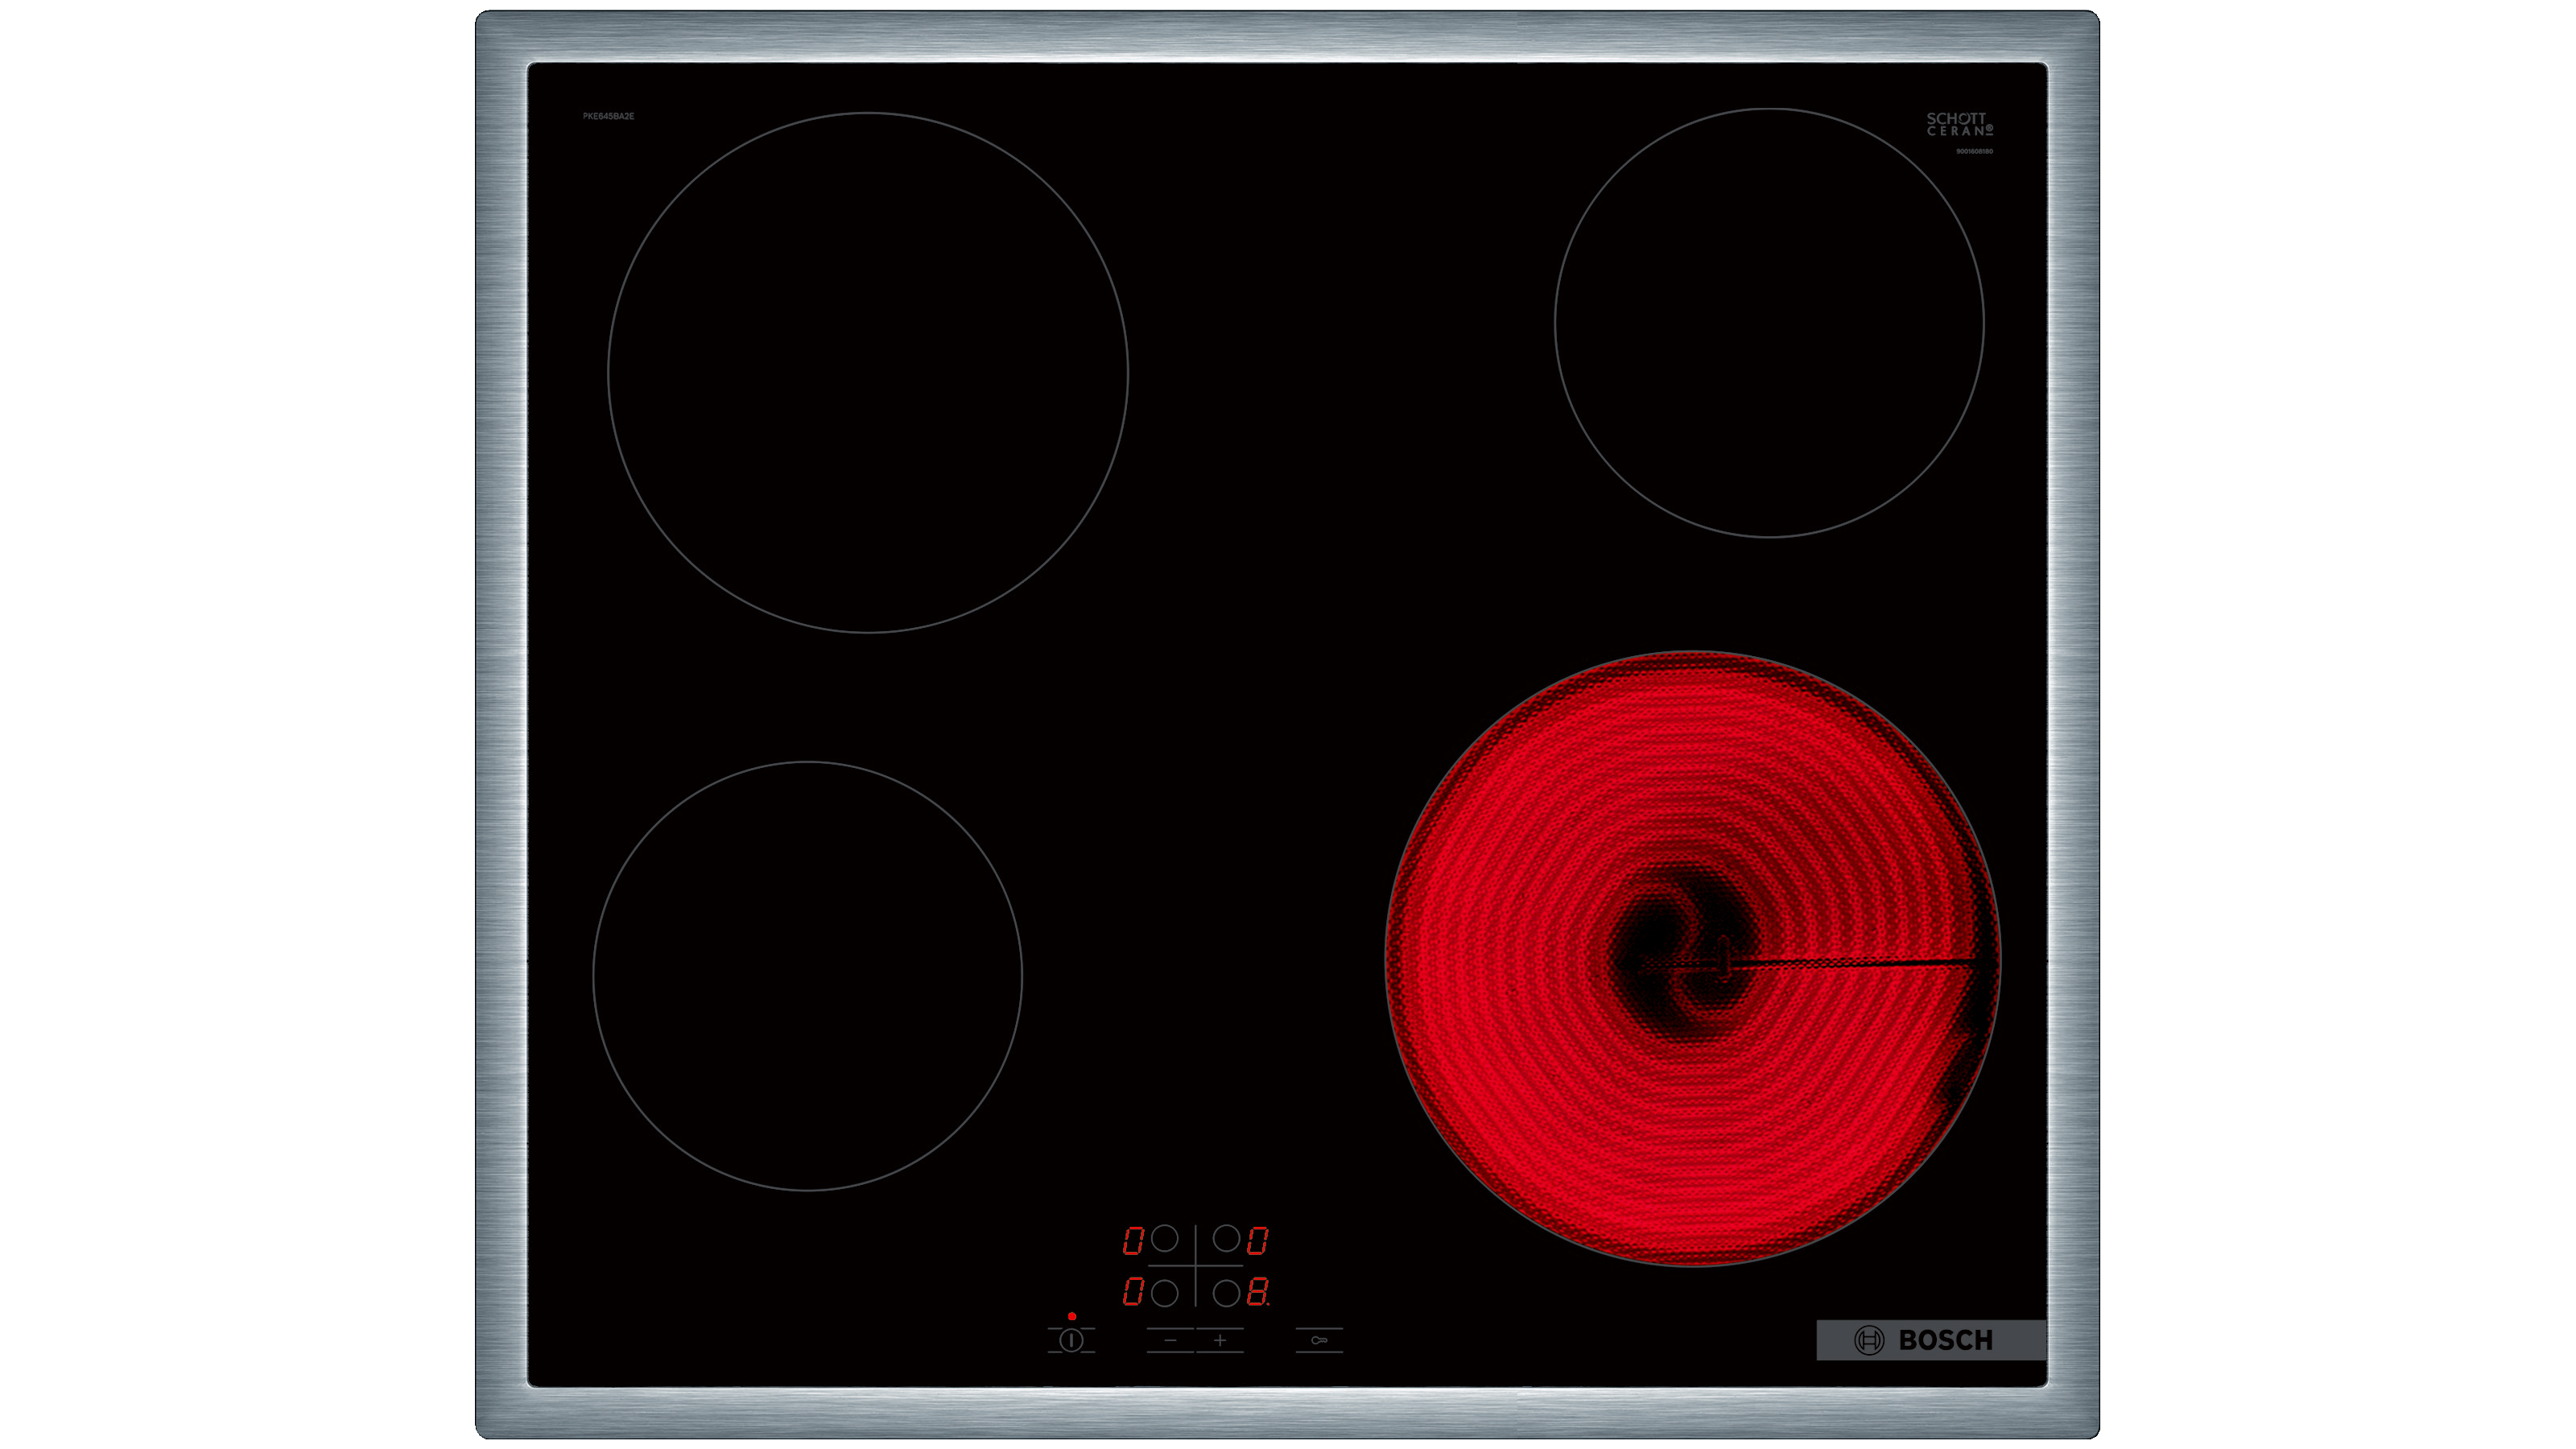Select the rear-left hotplate selector circle

click(1164, 1239)
